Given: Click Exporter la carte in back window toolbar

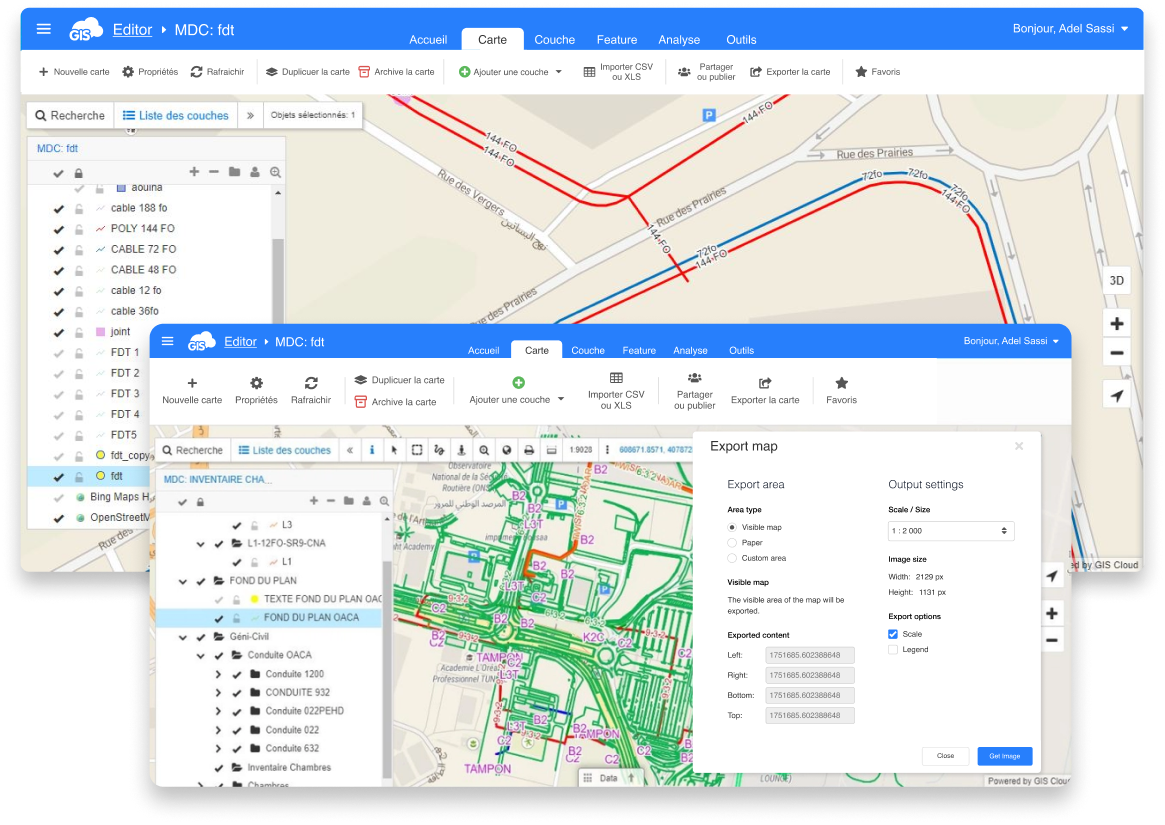Looking at the screenshot, I should 790,72.
